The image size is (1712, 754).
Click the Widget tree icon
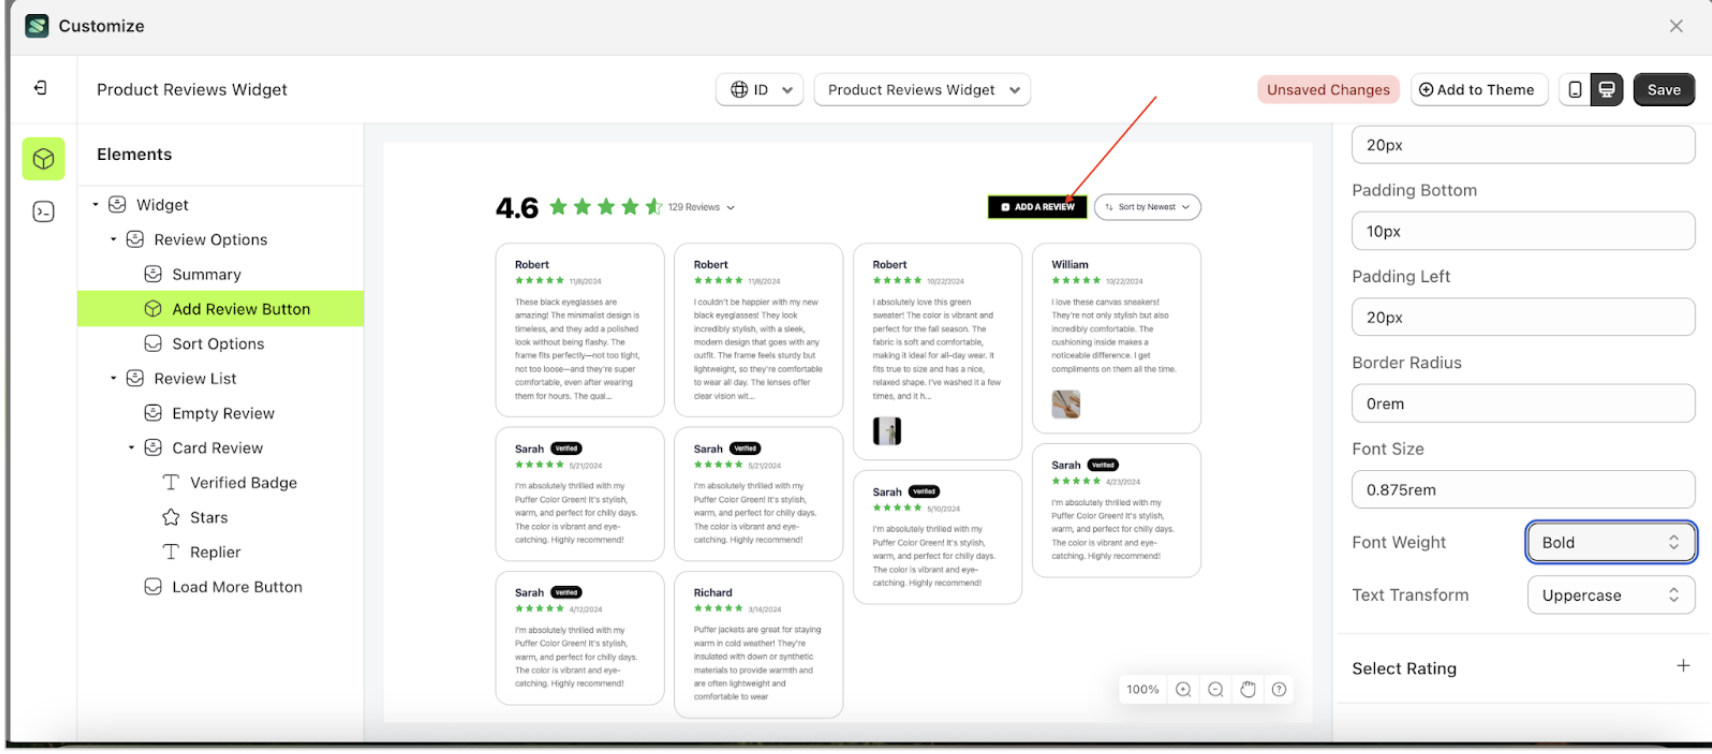(117, 204)
